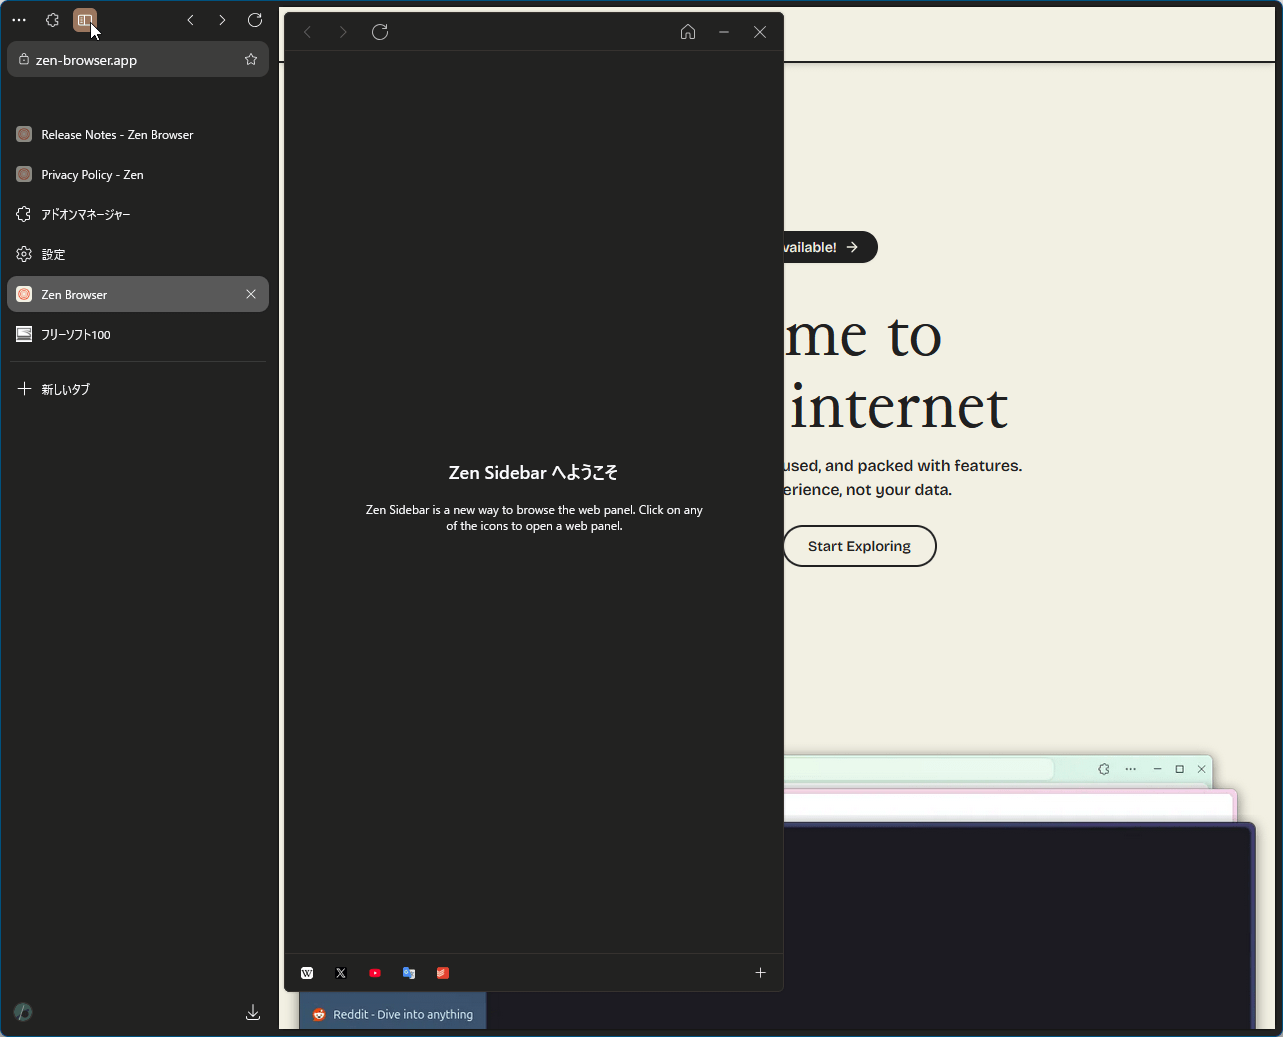Image resolution: width=1283 pixels, height=1037 pixels.
Task: Switch to Release Notes - Zen Browser tab
Action: (x=138, y=134)
